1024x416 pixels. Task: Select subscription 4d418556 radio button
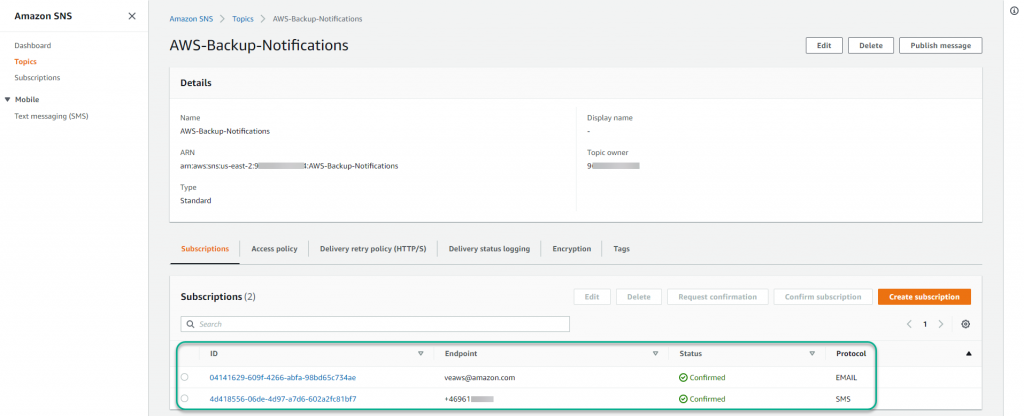point(185,398)
